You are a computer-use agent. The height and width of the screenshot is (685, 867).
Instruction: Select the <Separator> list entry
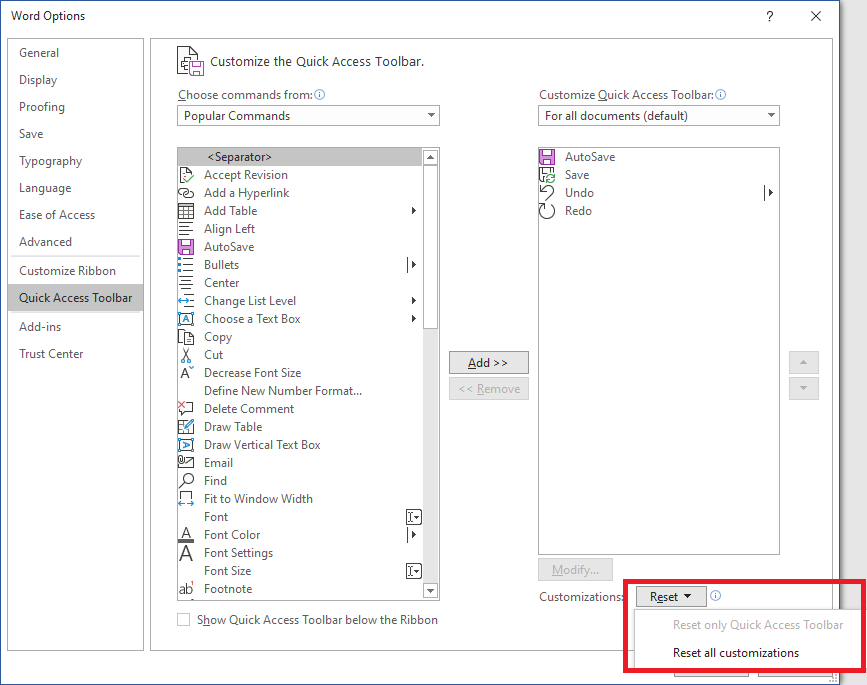(x=300, y=157)
